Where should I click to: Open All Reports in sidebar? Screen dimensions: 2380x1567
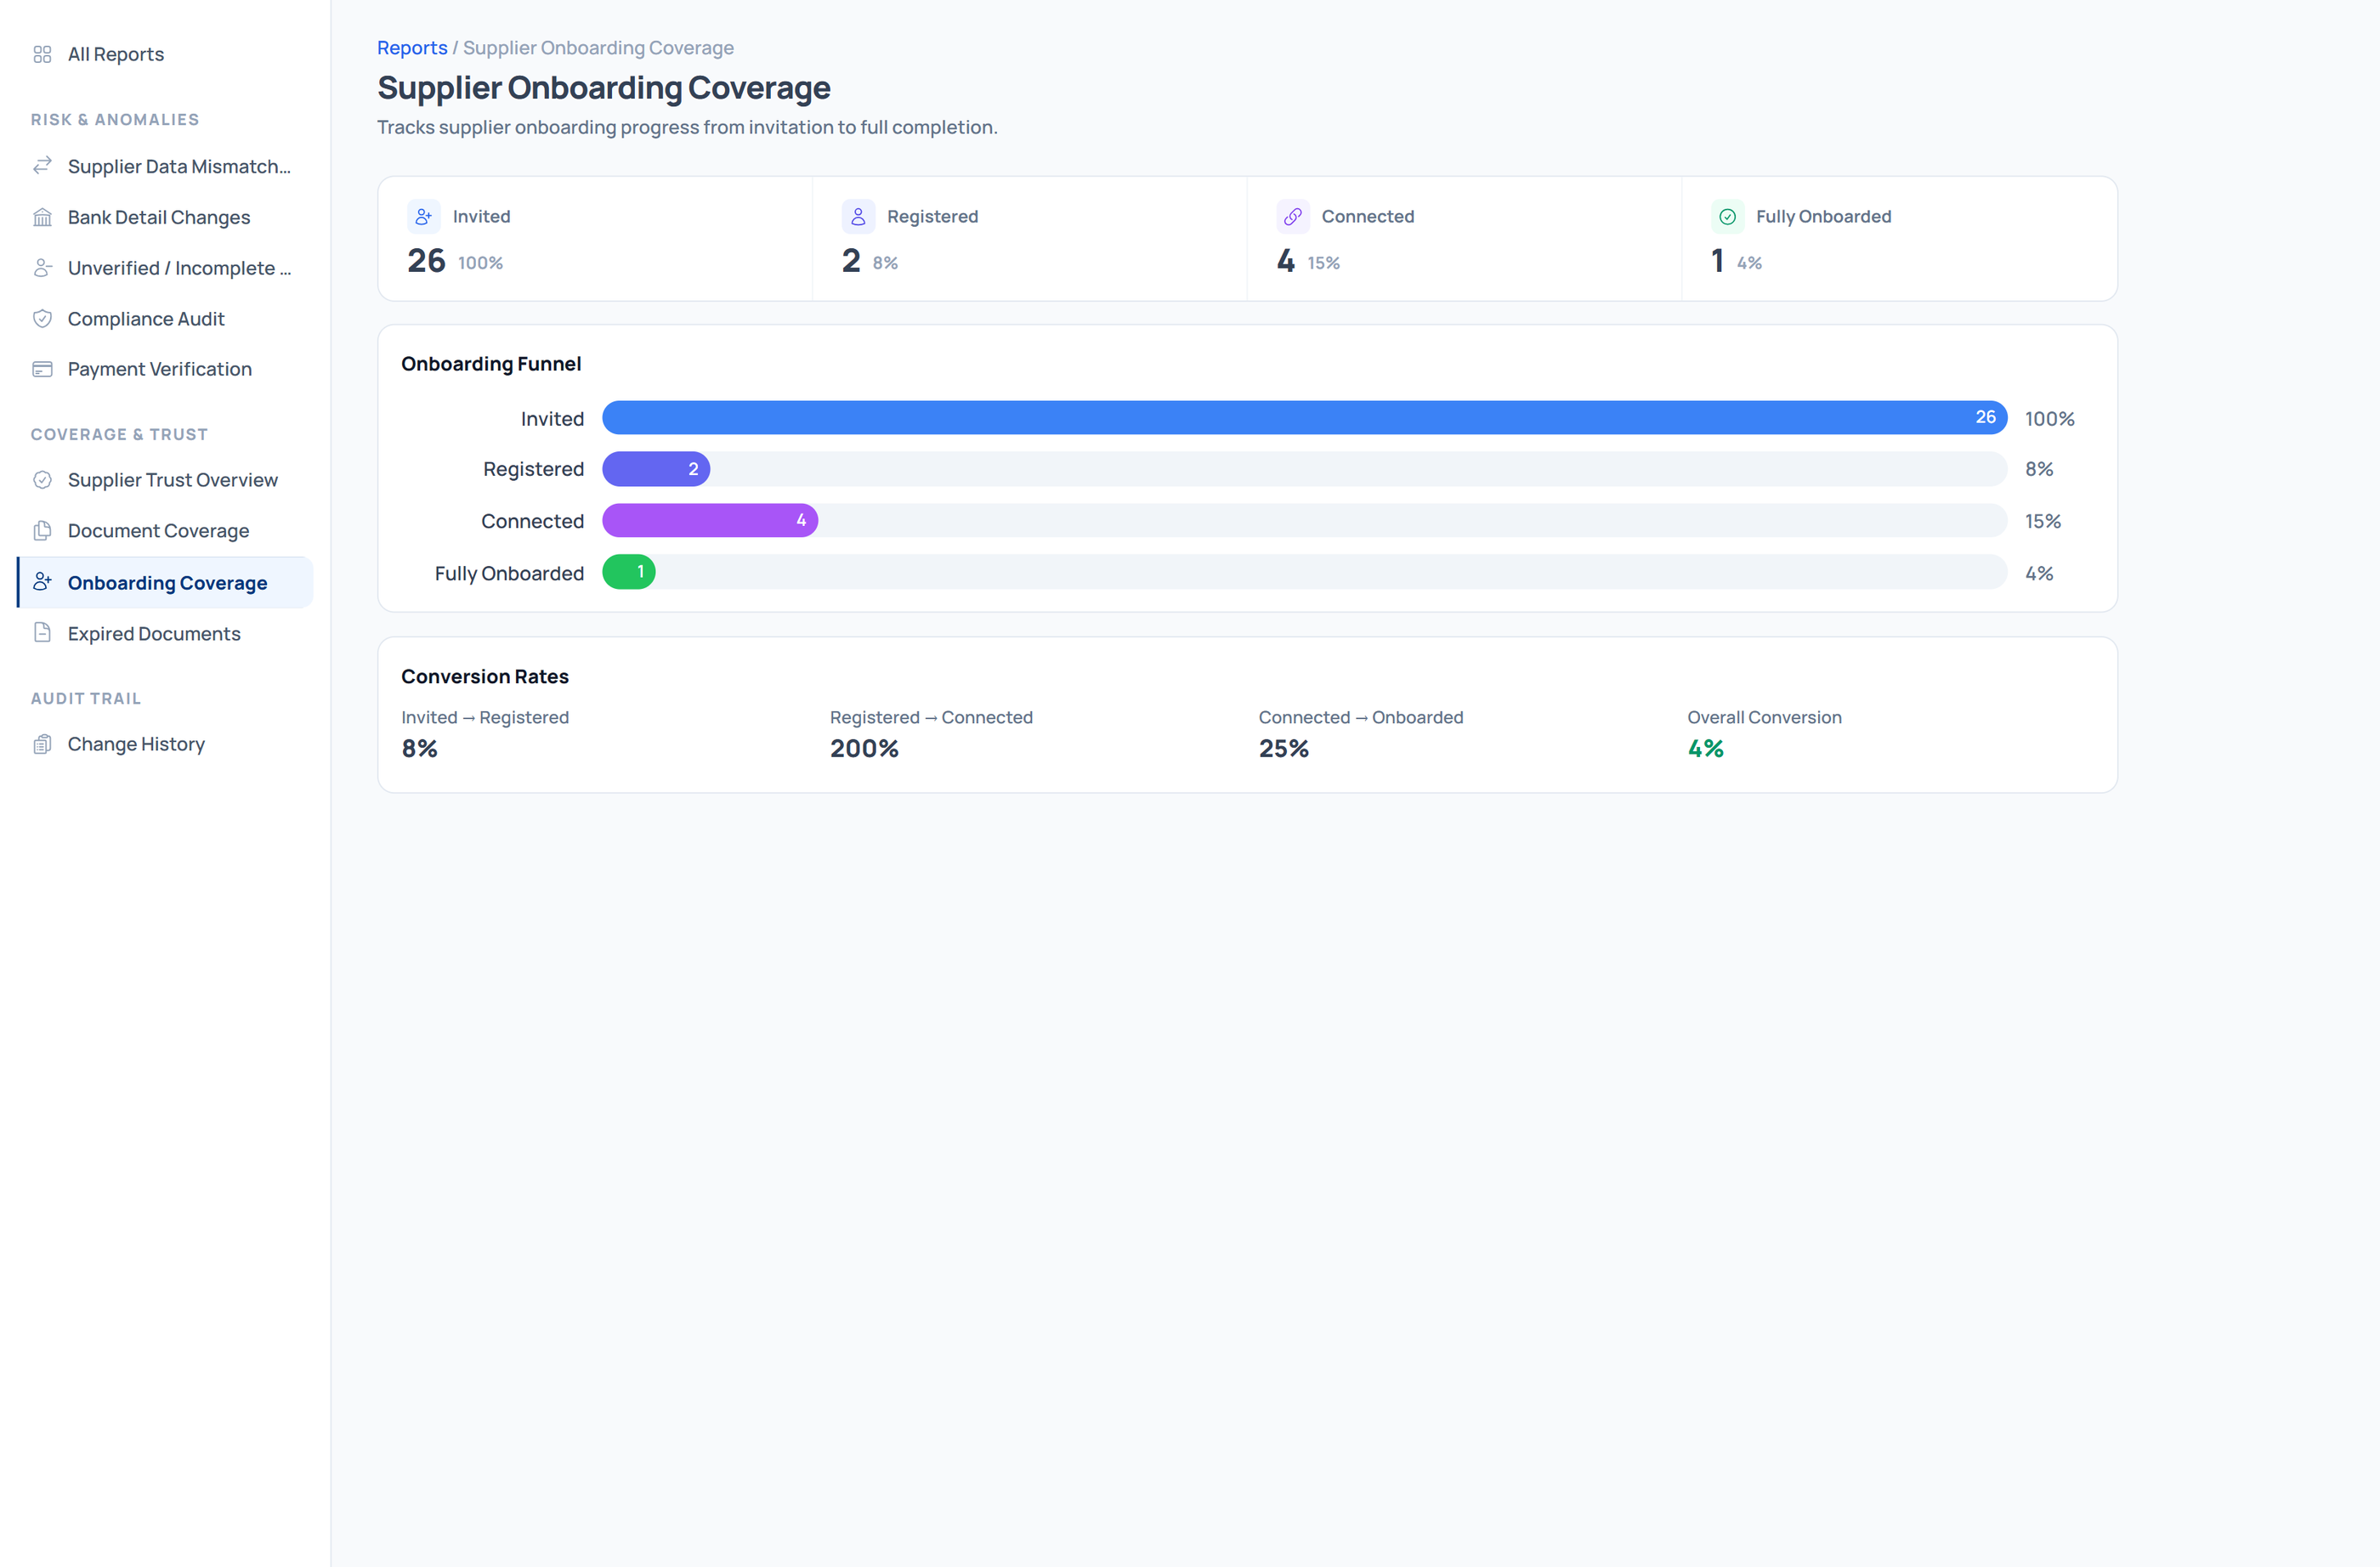tap(165, 54)
